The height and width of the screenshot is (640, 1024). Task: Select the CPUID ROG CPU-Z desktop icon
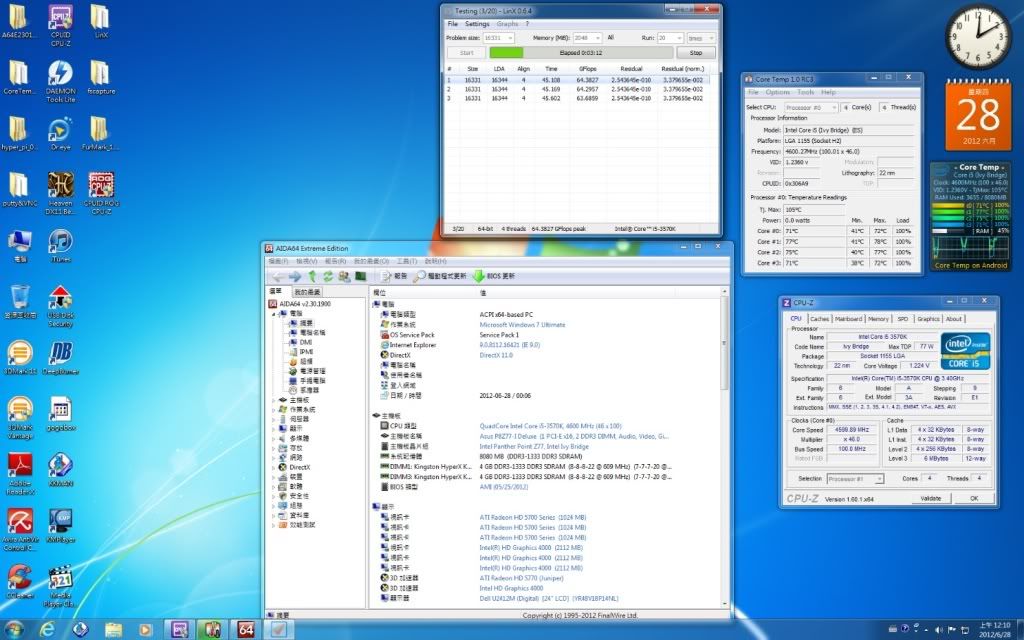101,193
